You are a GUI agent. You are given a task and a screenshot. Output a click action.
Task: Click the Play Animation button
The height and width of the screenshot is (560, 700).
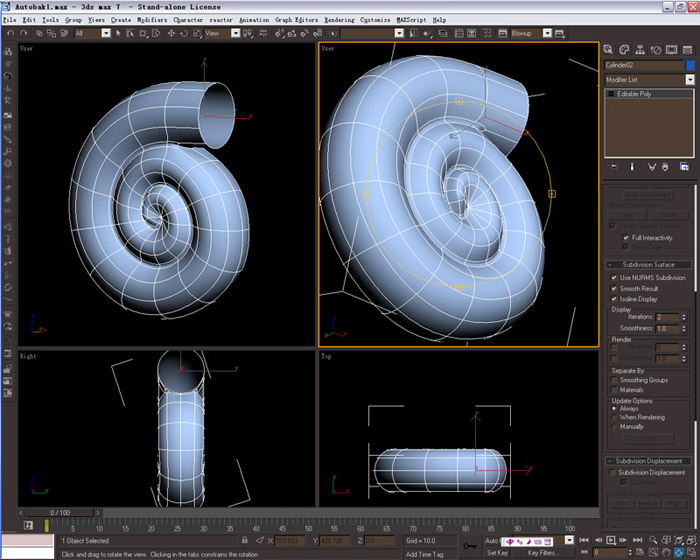[x=611, y=540]
